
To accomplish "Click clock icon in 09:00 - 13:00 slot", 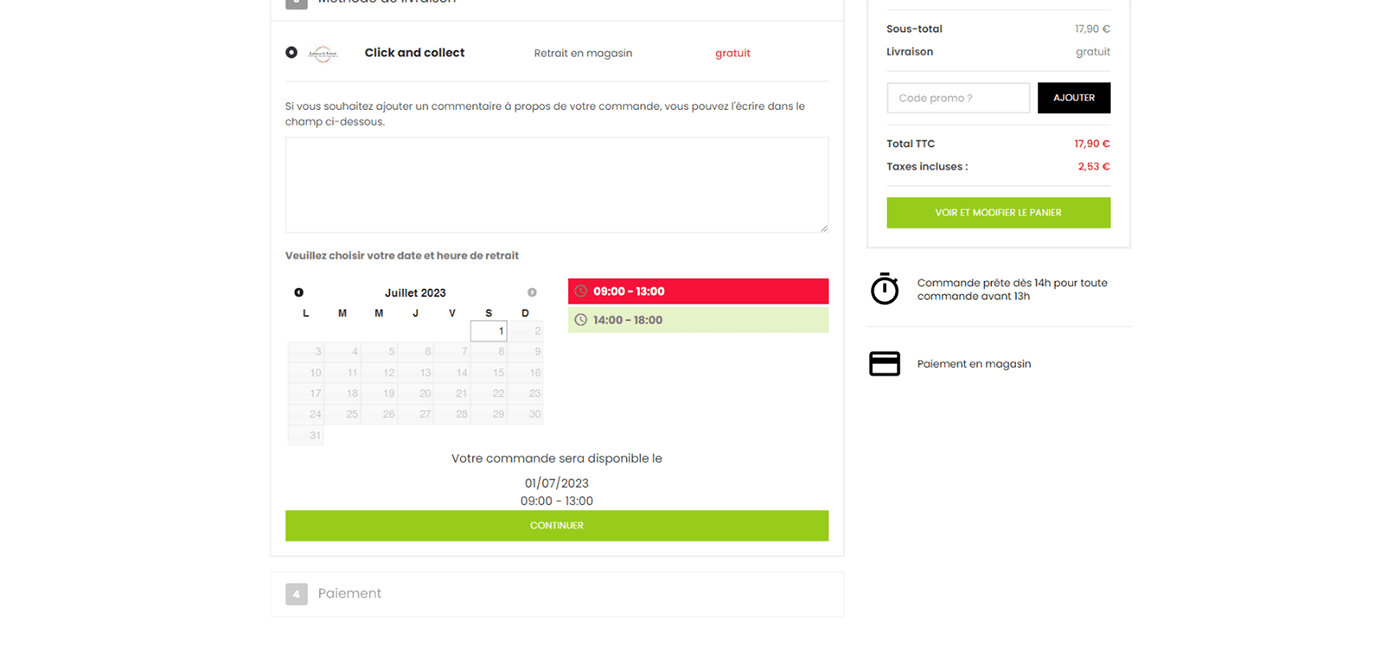I will tap(581, 292).
